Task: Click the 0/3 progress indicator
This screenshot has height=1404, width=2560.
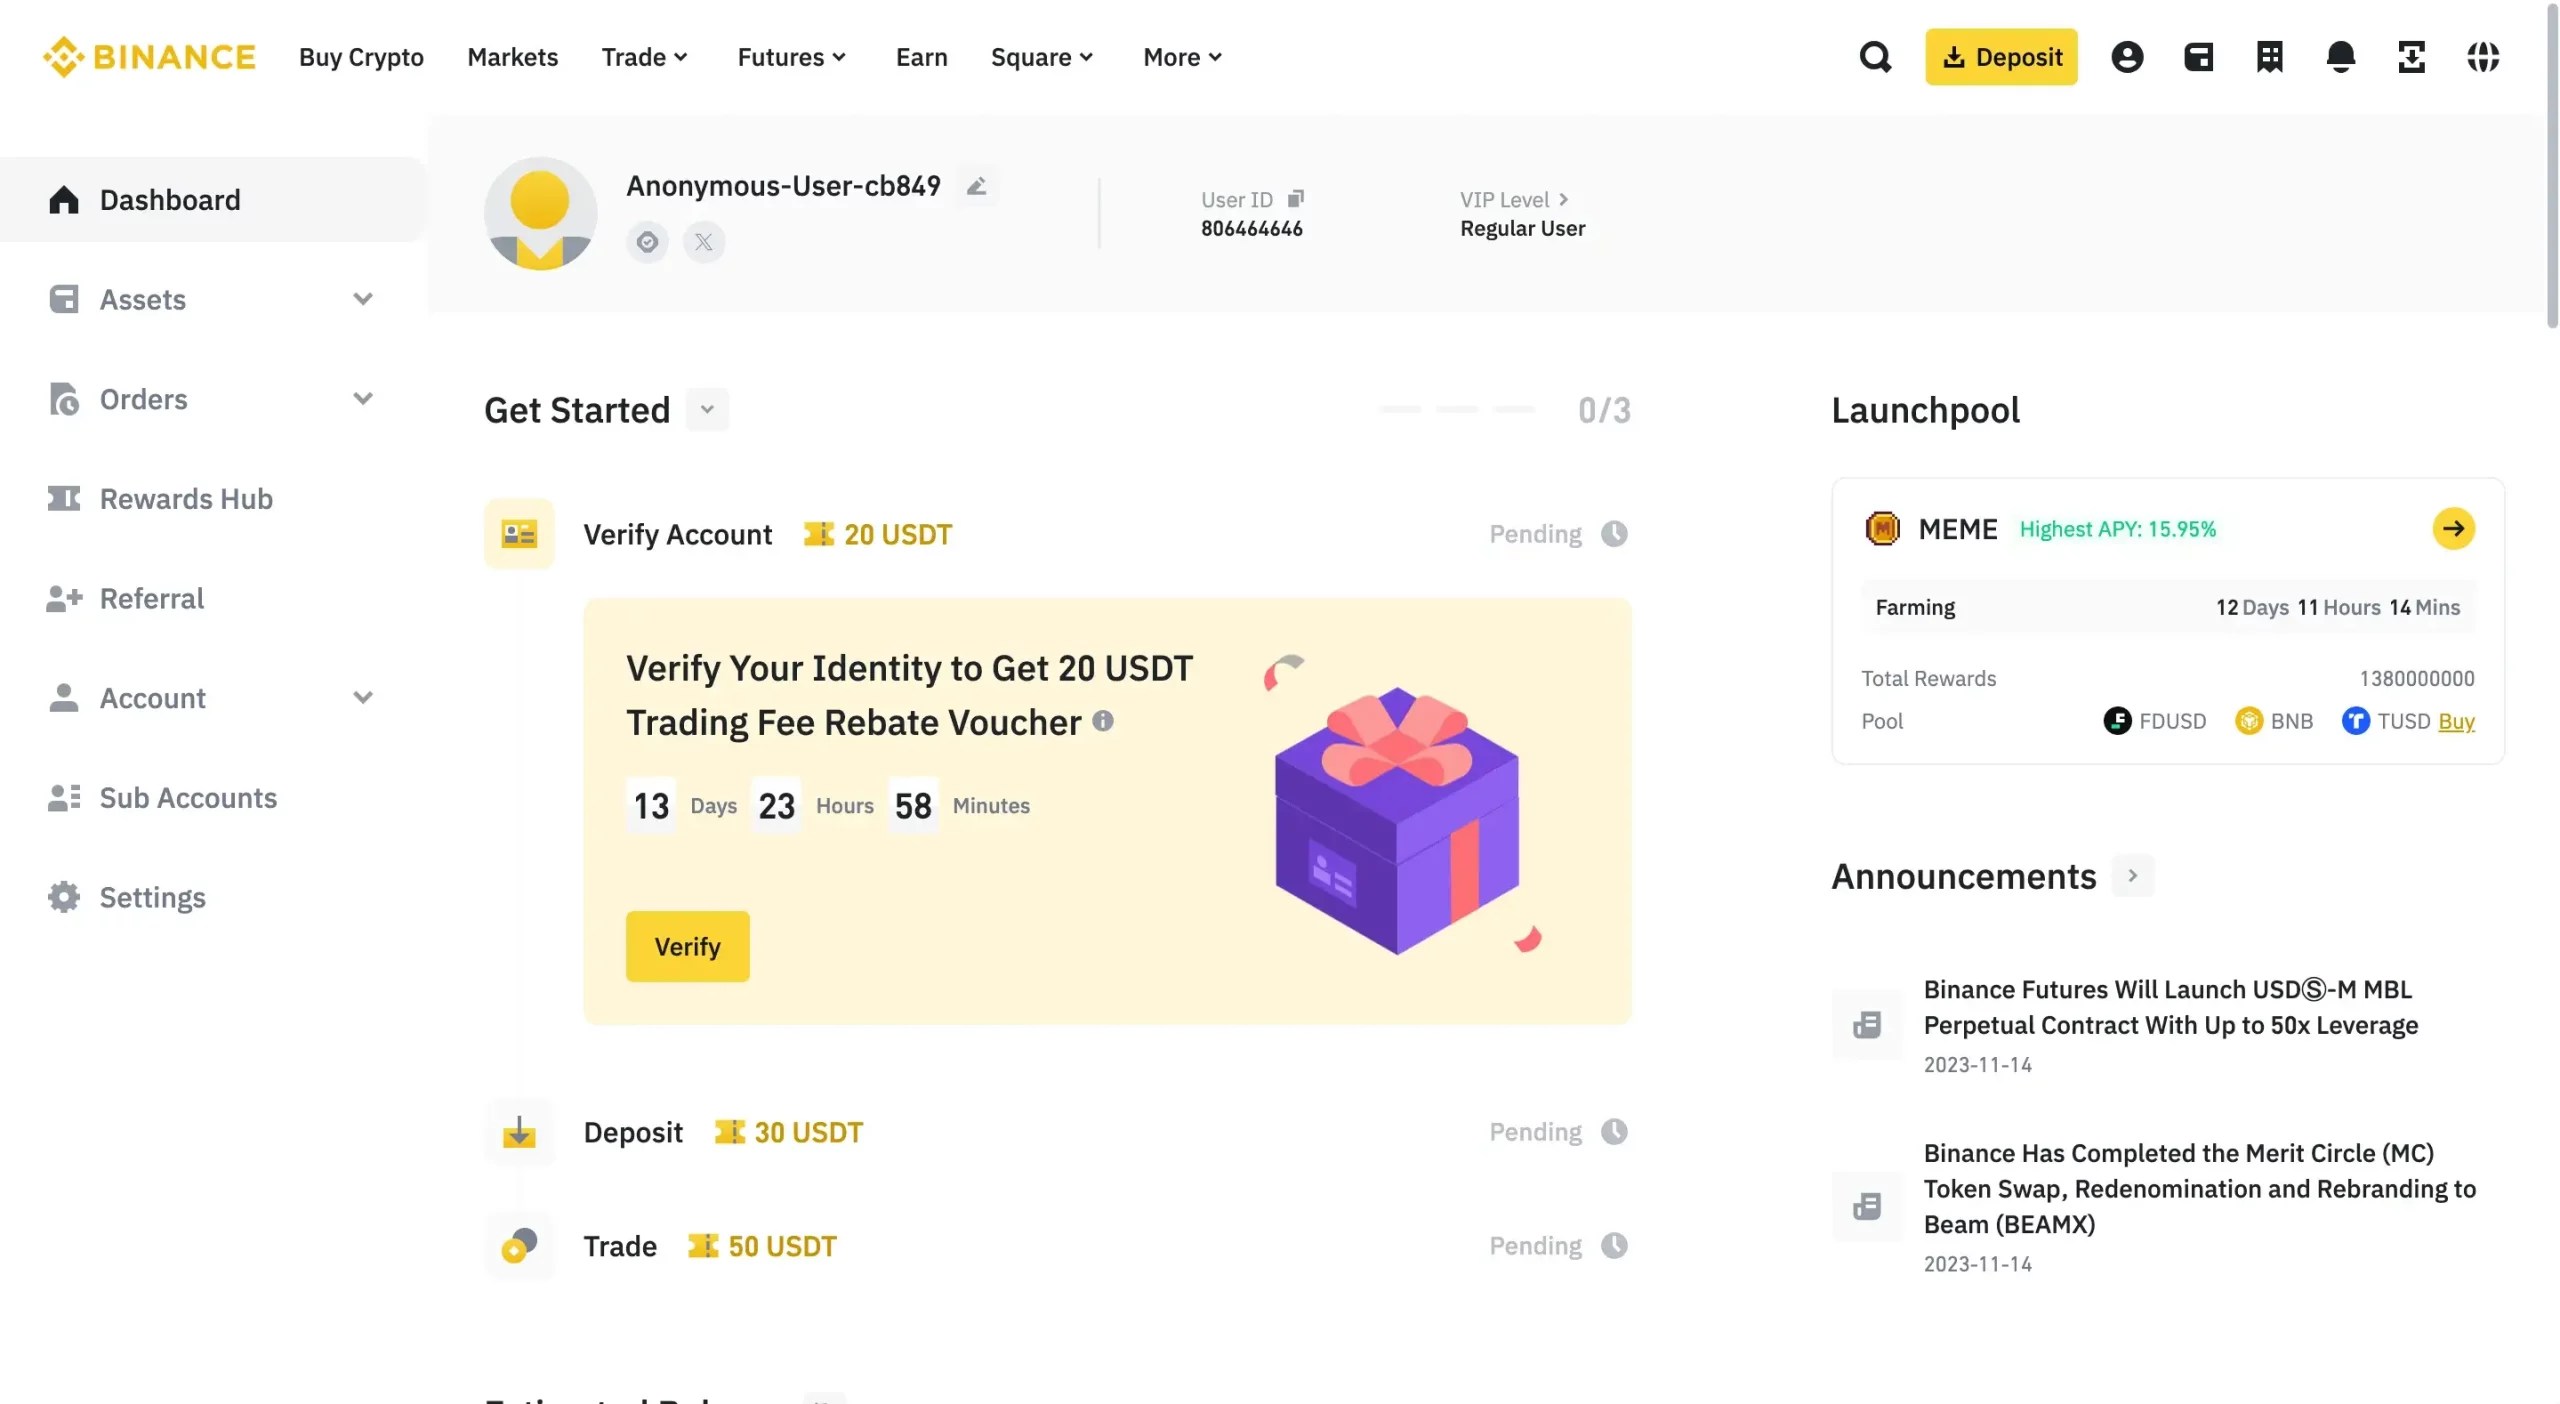Action: point(1604,409)
